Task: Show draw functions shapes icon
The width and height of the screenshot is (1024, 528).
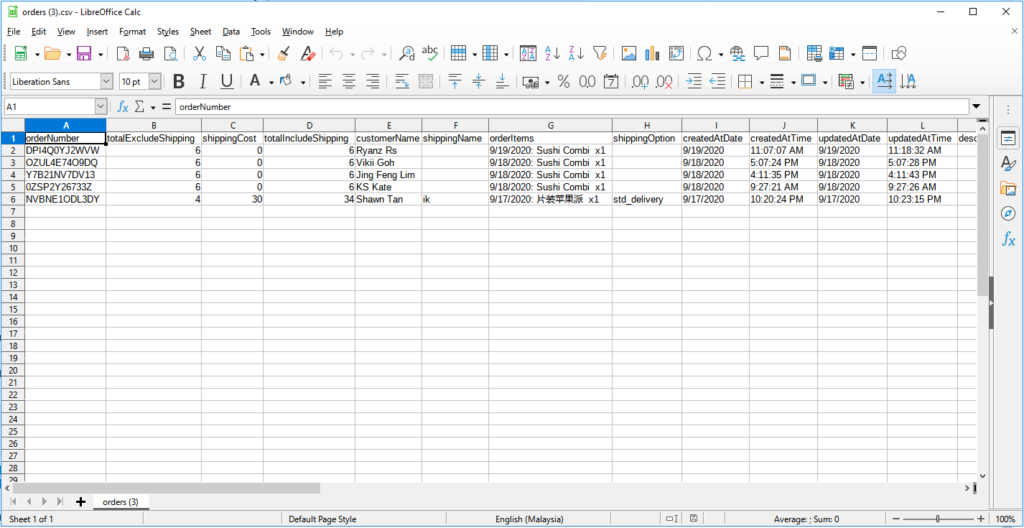Action: coord(899,54)
